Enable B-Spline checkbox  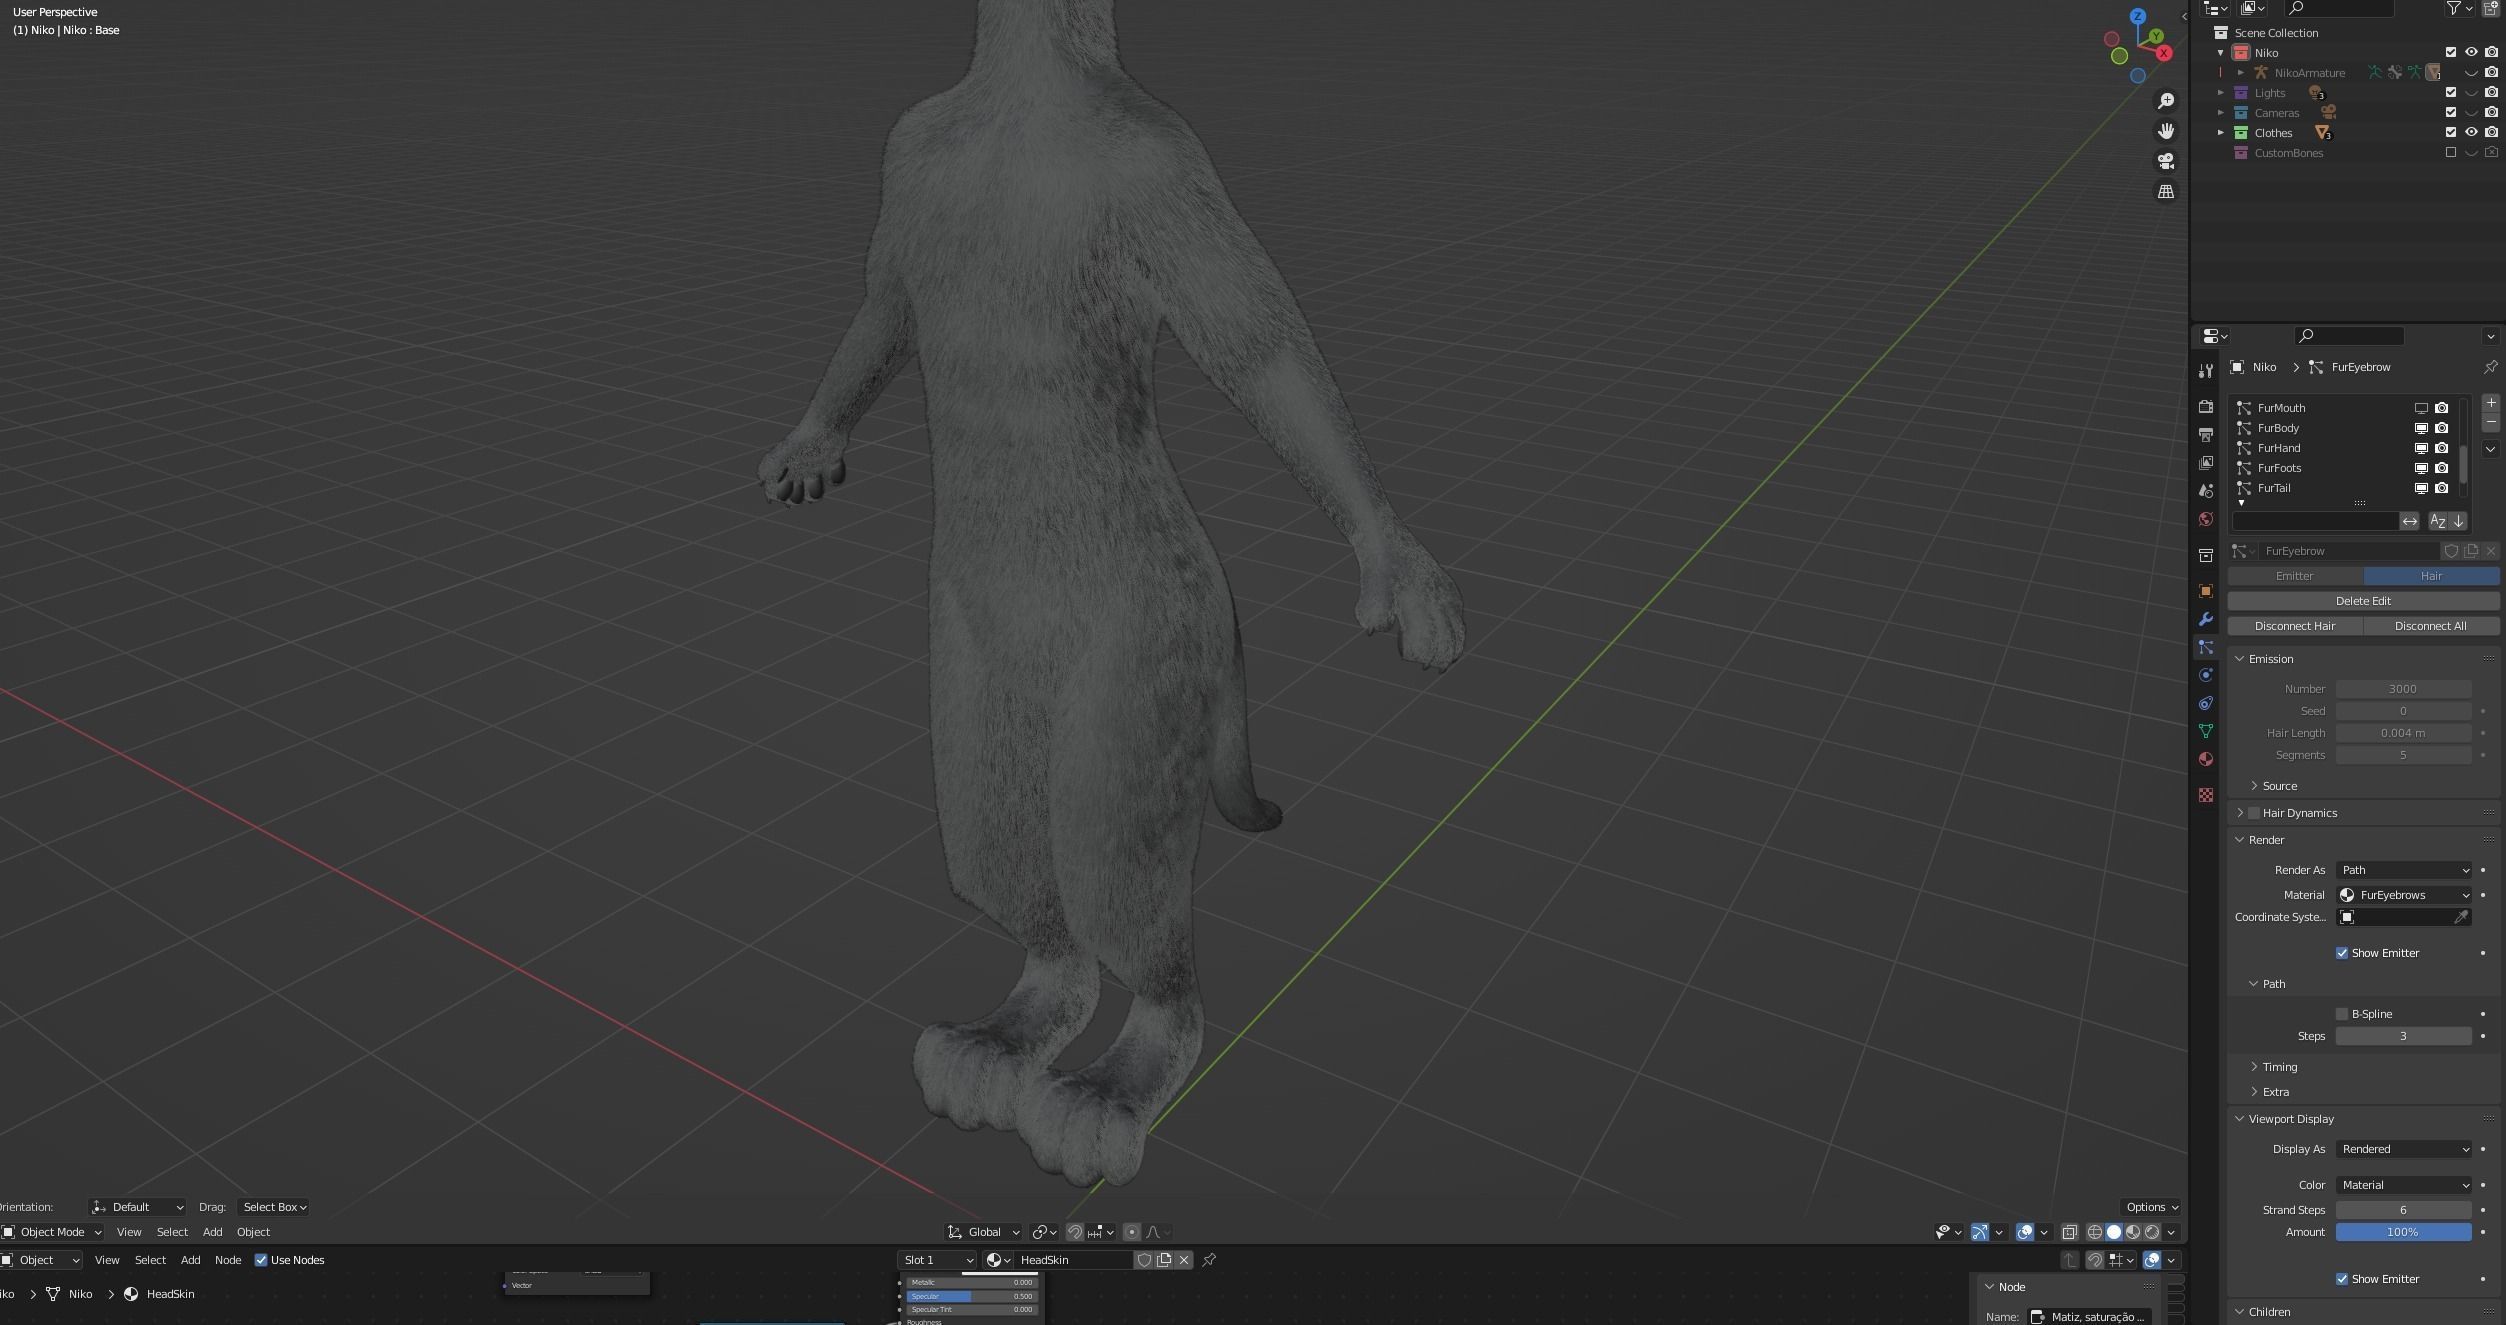2341,1014
